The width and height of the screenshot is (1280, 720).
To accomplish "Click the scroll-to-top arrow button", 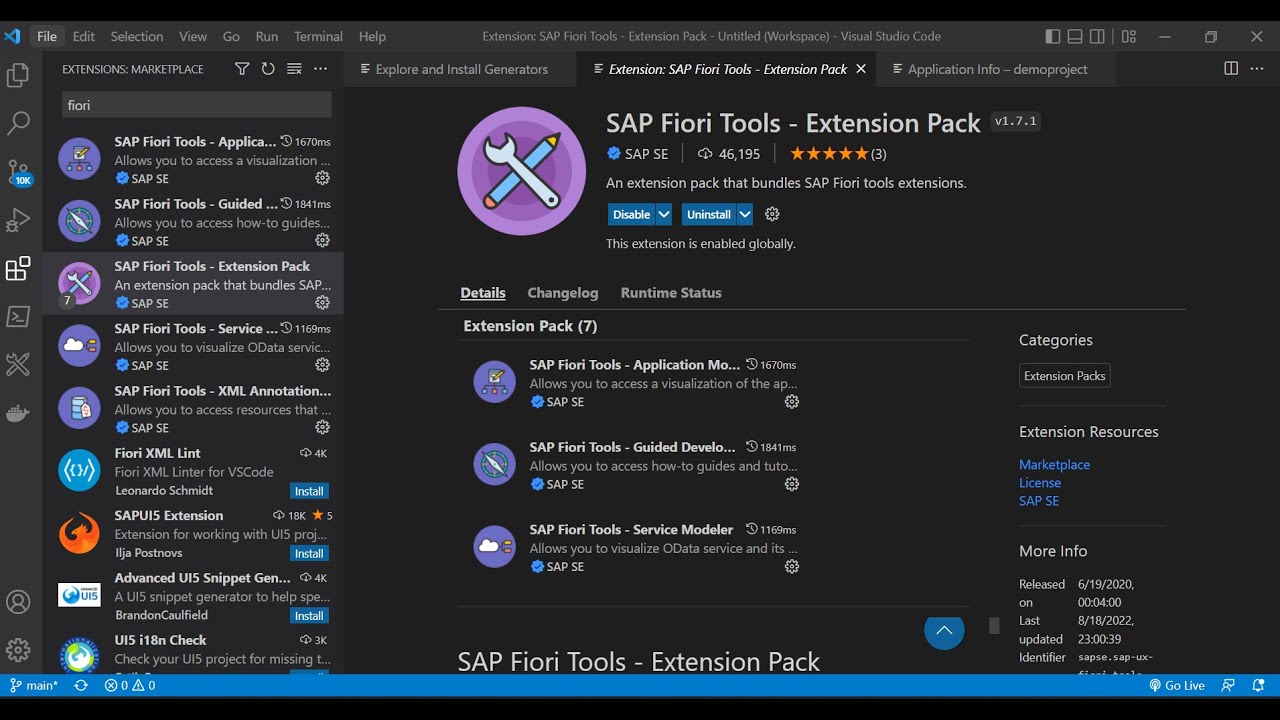I will [x=944, y=630].
